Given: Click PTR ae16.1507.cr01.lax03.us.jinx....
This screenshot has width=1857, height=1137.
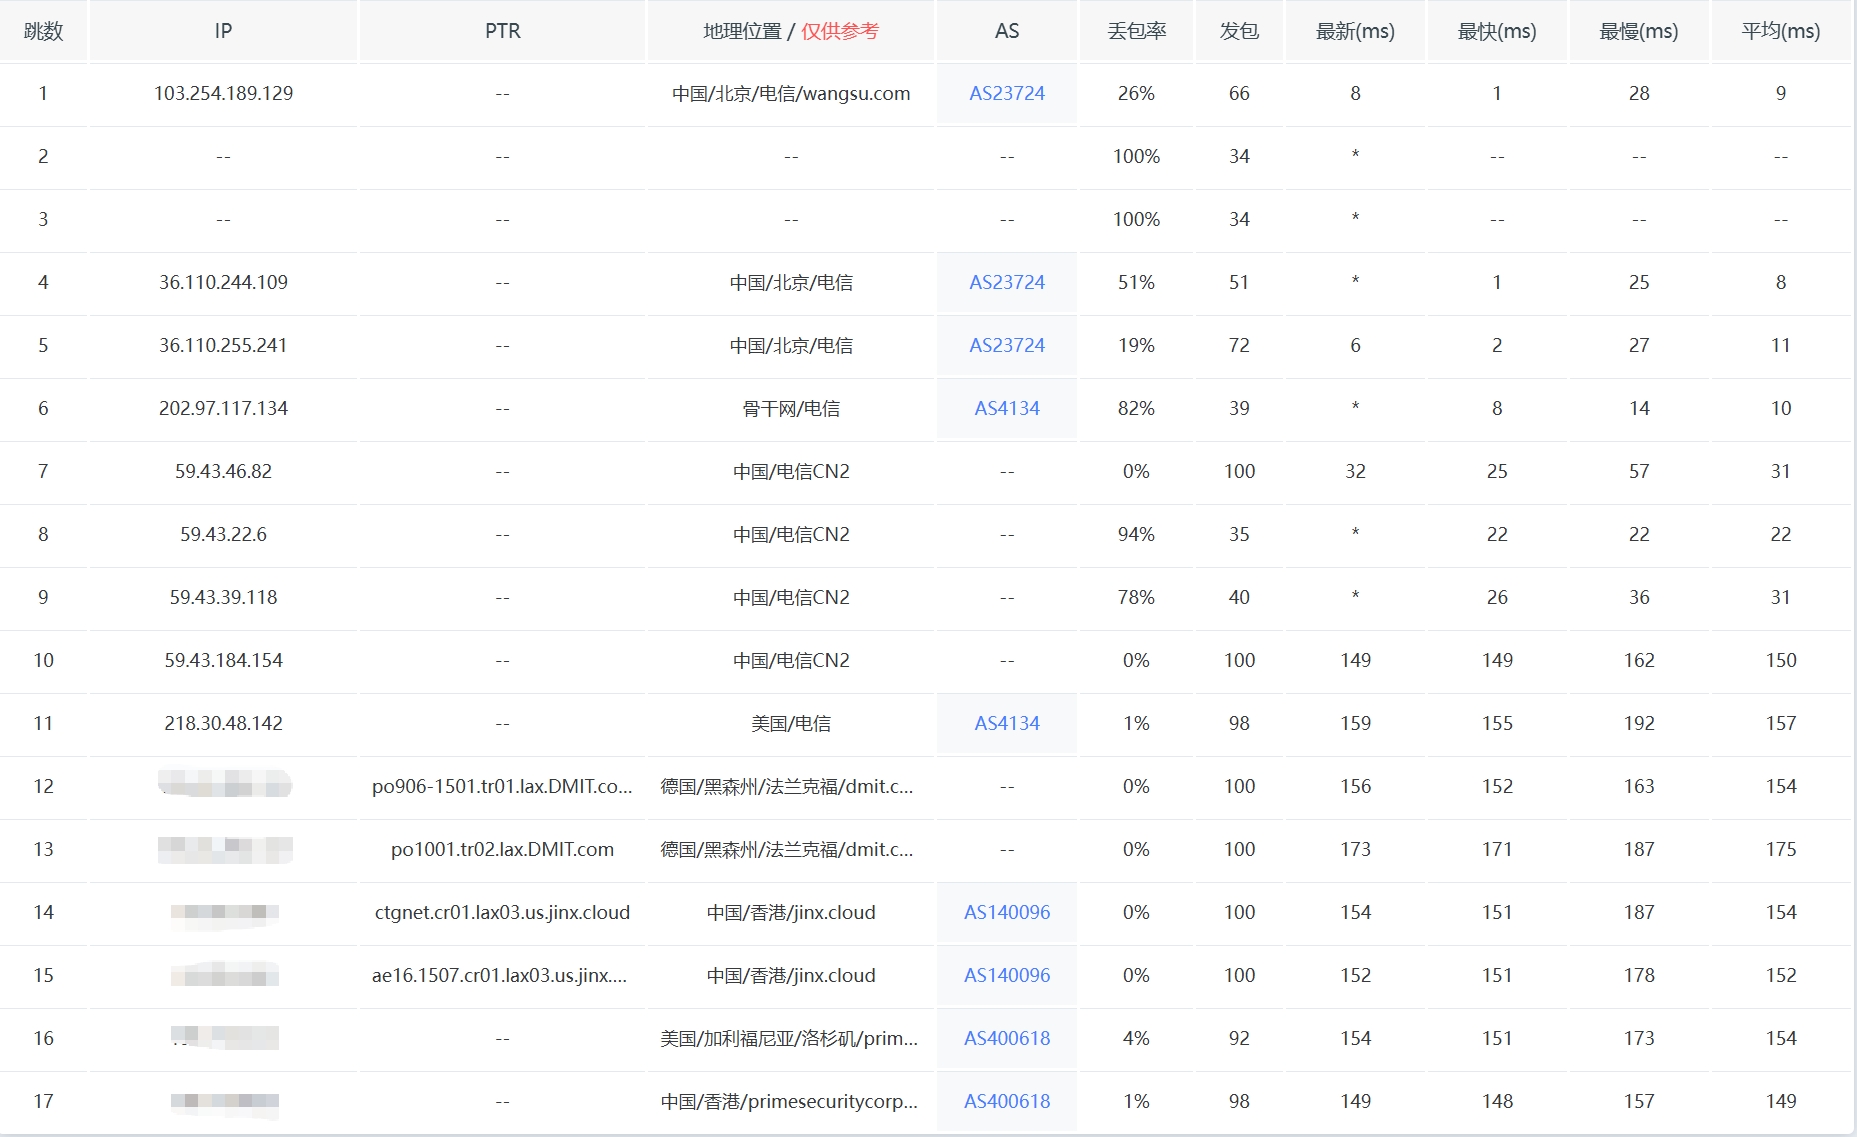Looking at the screenshot, I should [500, 975].
